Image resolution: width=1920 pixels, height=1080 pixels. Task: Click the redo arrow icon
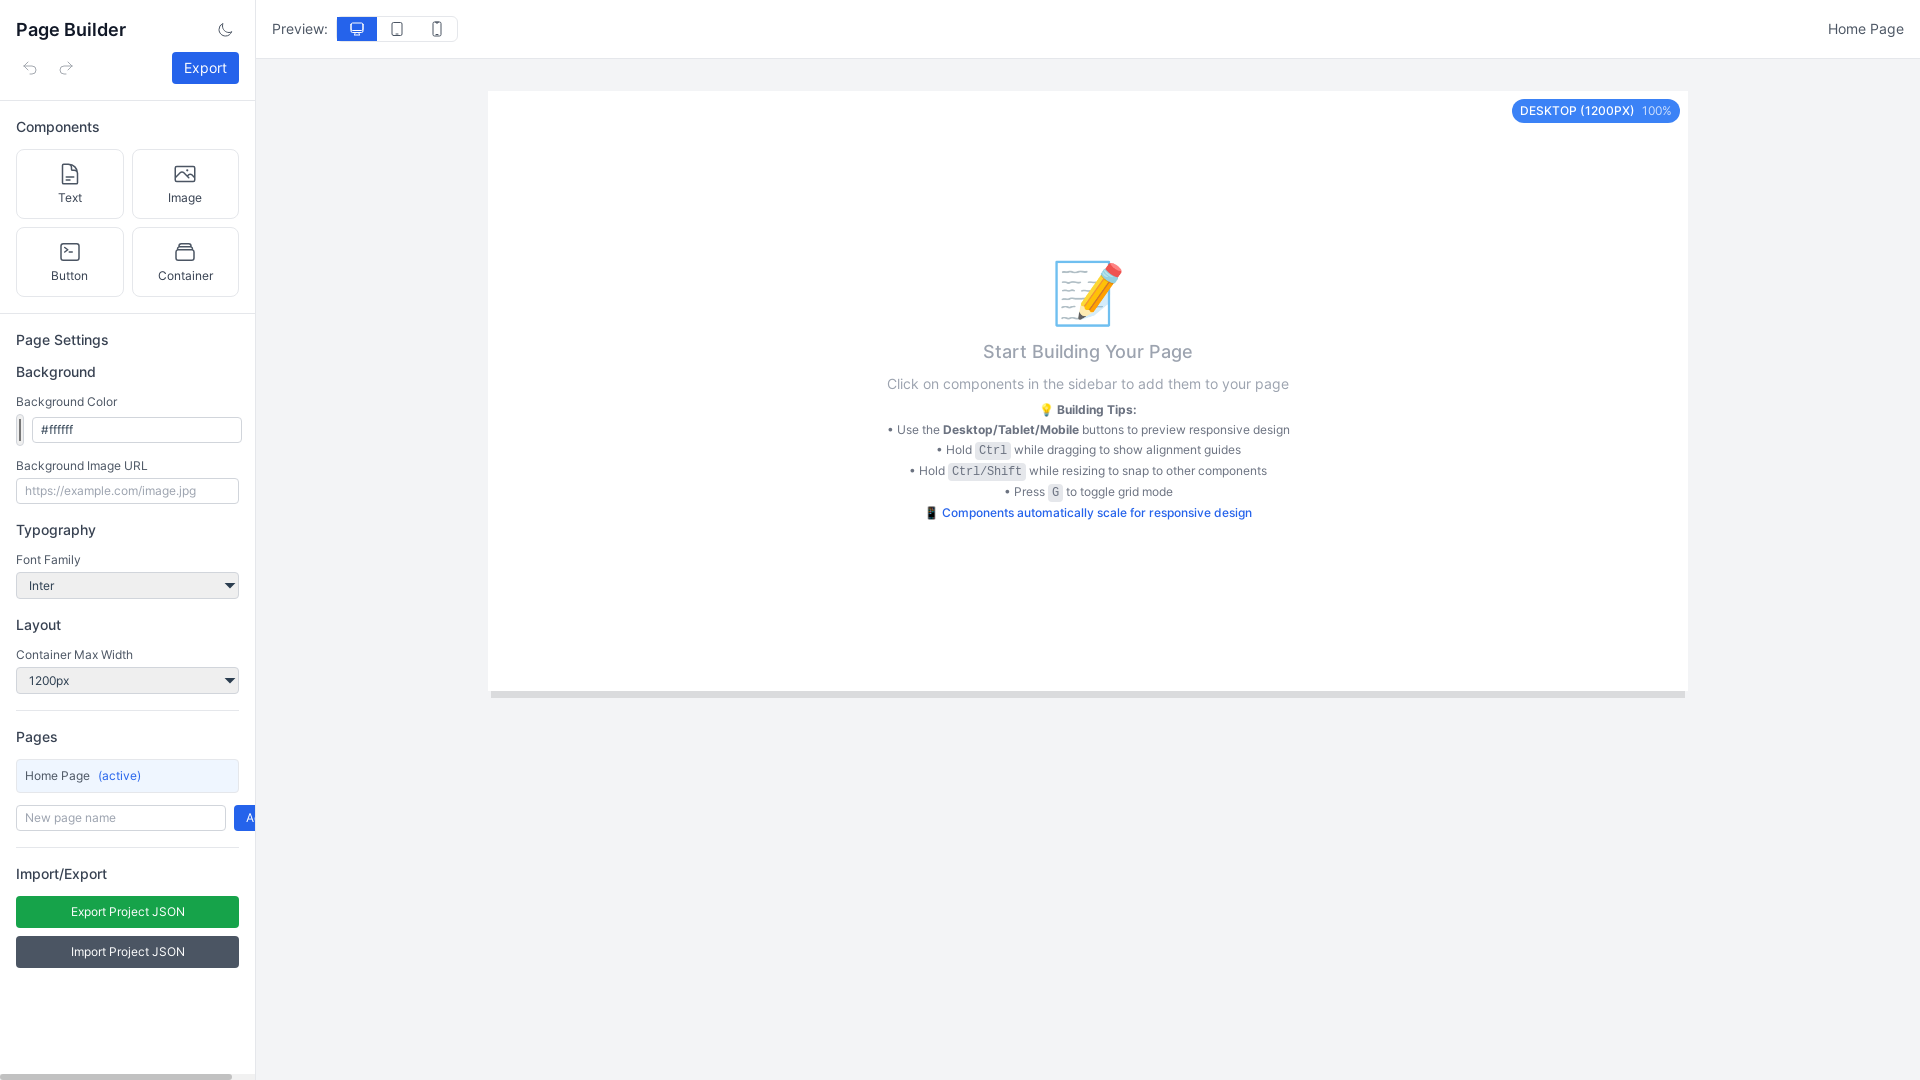click(66, 68)
